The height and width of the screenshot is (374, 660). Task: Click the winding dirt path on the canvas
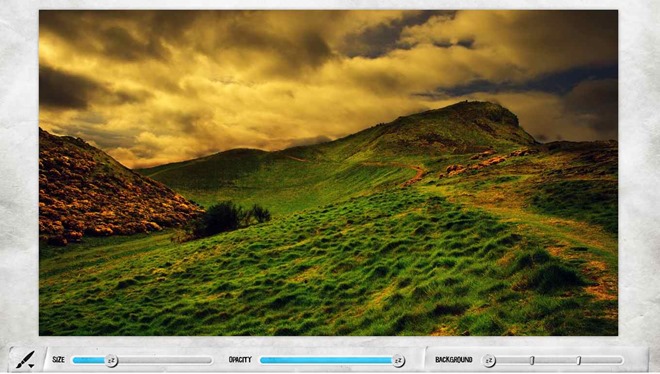415,175
